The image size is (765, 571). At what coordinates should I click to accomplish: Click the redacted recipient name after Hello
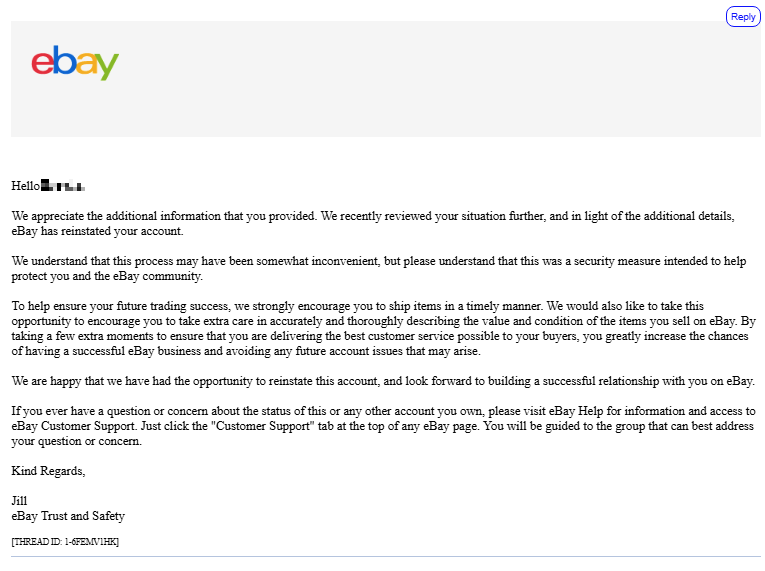[x=63, y=186]
